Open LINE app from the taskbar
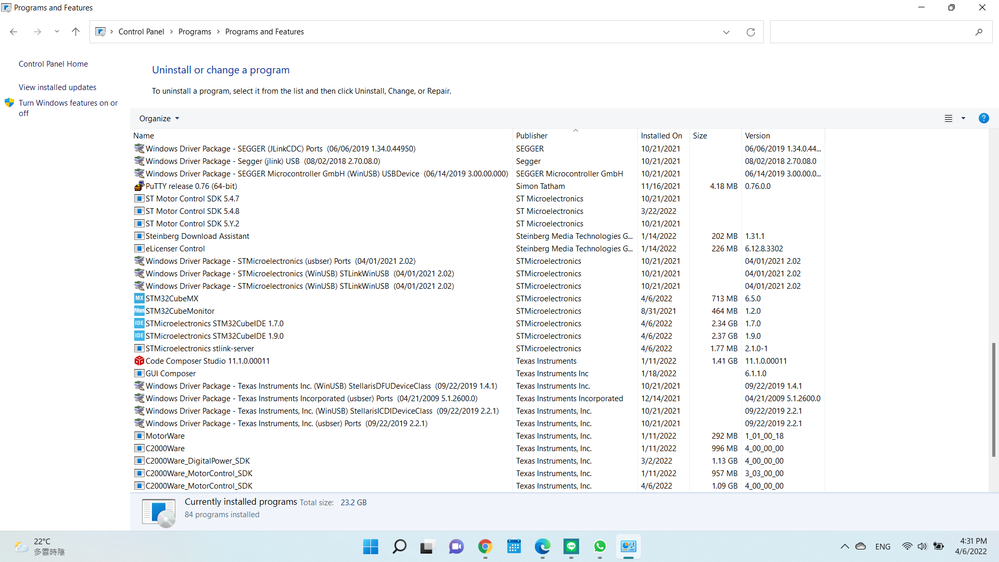This screenshot has height=562, width=999. click(571, 546)
